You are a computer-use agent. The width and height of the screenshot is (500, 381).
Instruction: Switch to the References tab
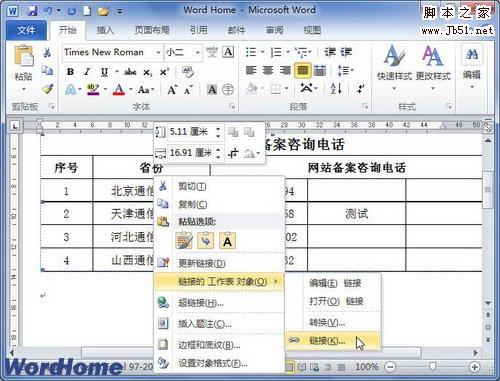click(199, 30)
